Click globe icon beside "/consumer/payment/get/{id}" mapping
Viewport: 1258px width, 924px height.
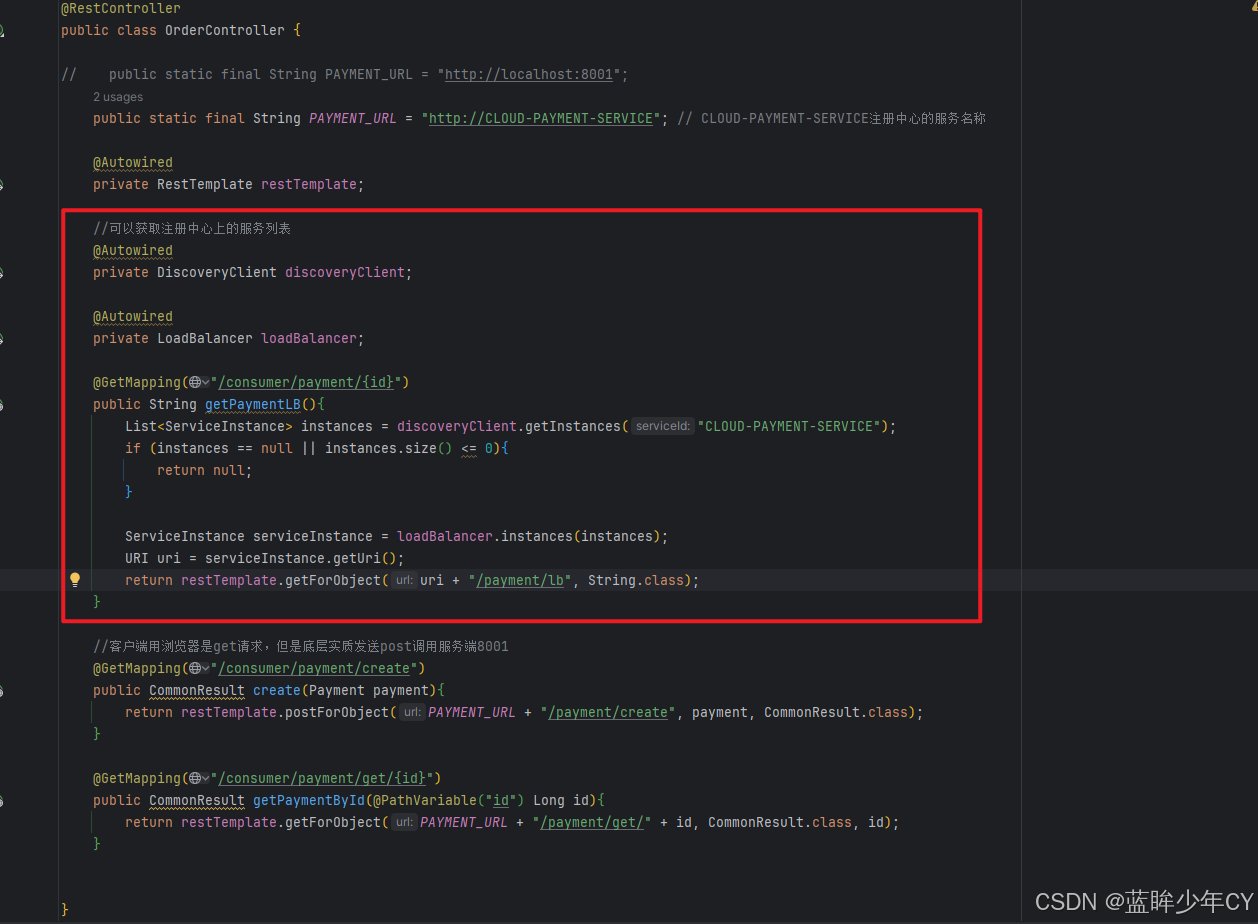click(x=195, y=778)
